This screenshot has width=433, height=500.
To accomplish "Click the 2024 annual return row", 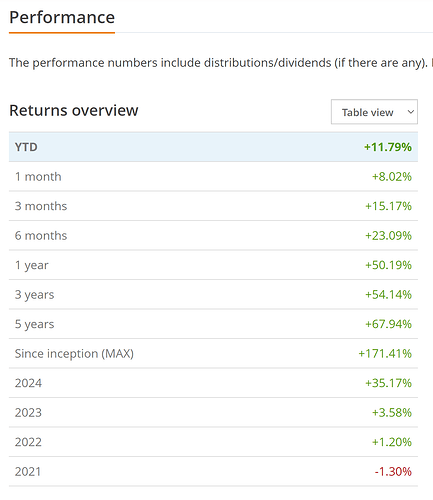I will 213,383.
